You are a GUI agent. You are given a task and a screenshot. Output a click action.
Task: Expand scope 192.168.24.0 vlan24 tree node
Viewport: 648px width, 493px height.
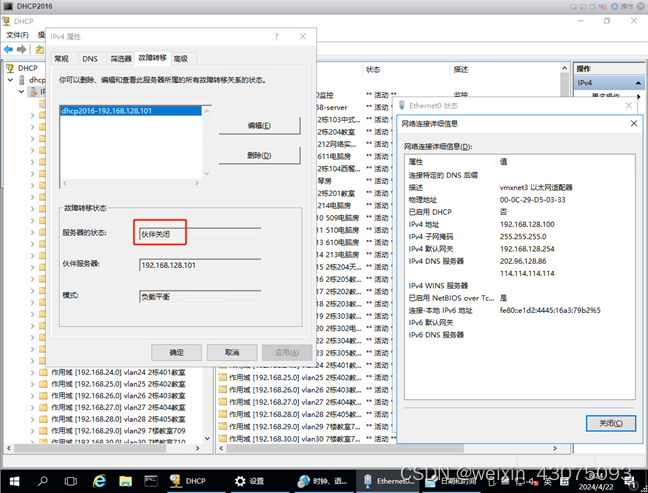tap(32, 371)
